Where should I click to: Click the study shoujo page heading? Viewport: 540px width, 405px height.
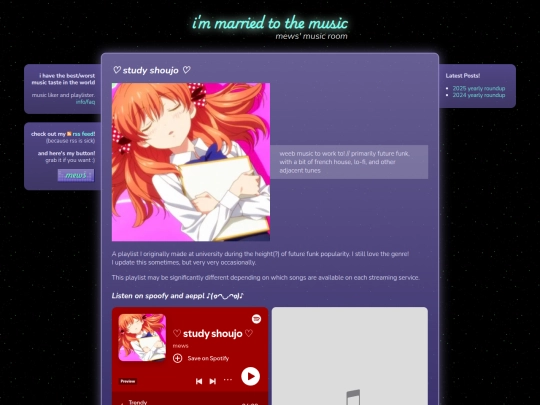(x=152, y=70)
